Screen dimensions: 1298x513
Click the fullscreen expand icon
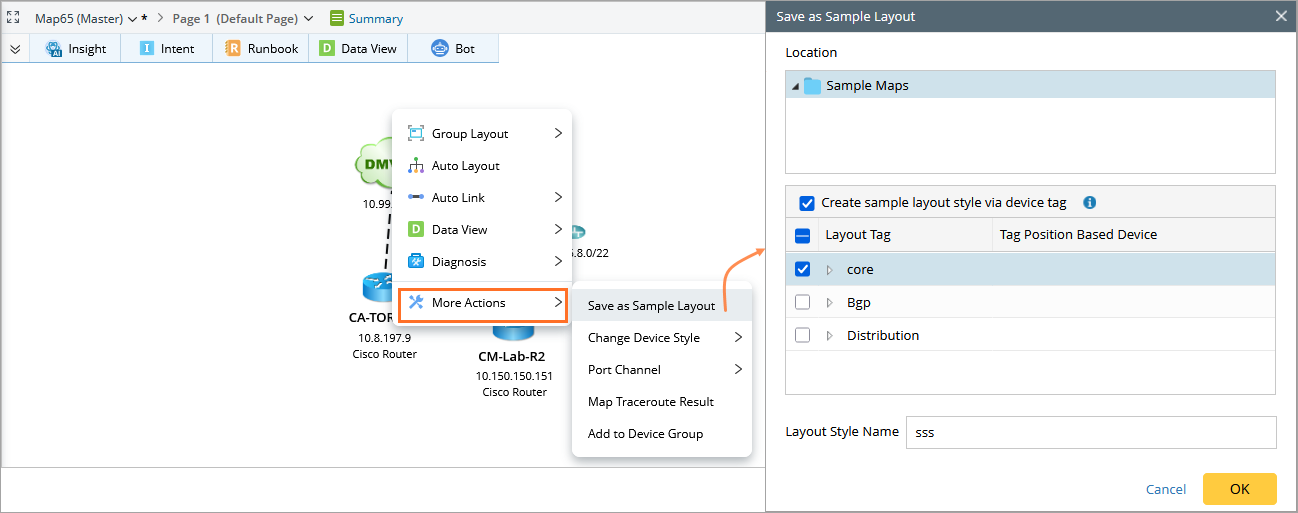click(x=14, y=18)
